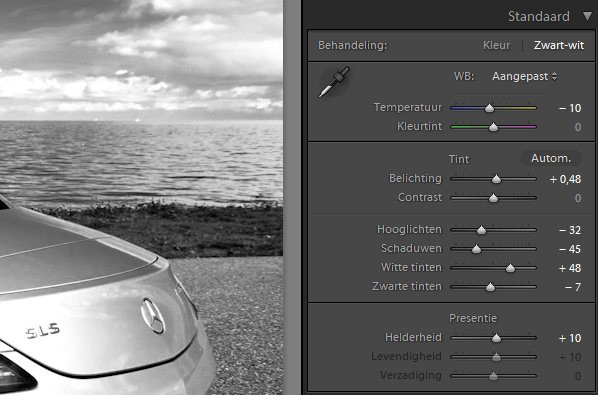
Task: Click the Behandeling label
Action: 352,45
